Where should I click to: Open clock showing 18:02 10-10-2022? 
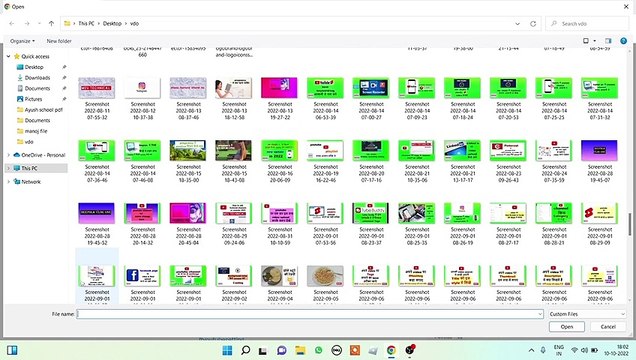[616, 350]
